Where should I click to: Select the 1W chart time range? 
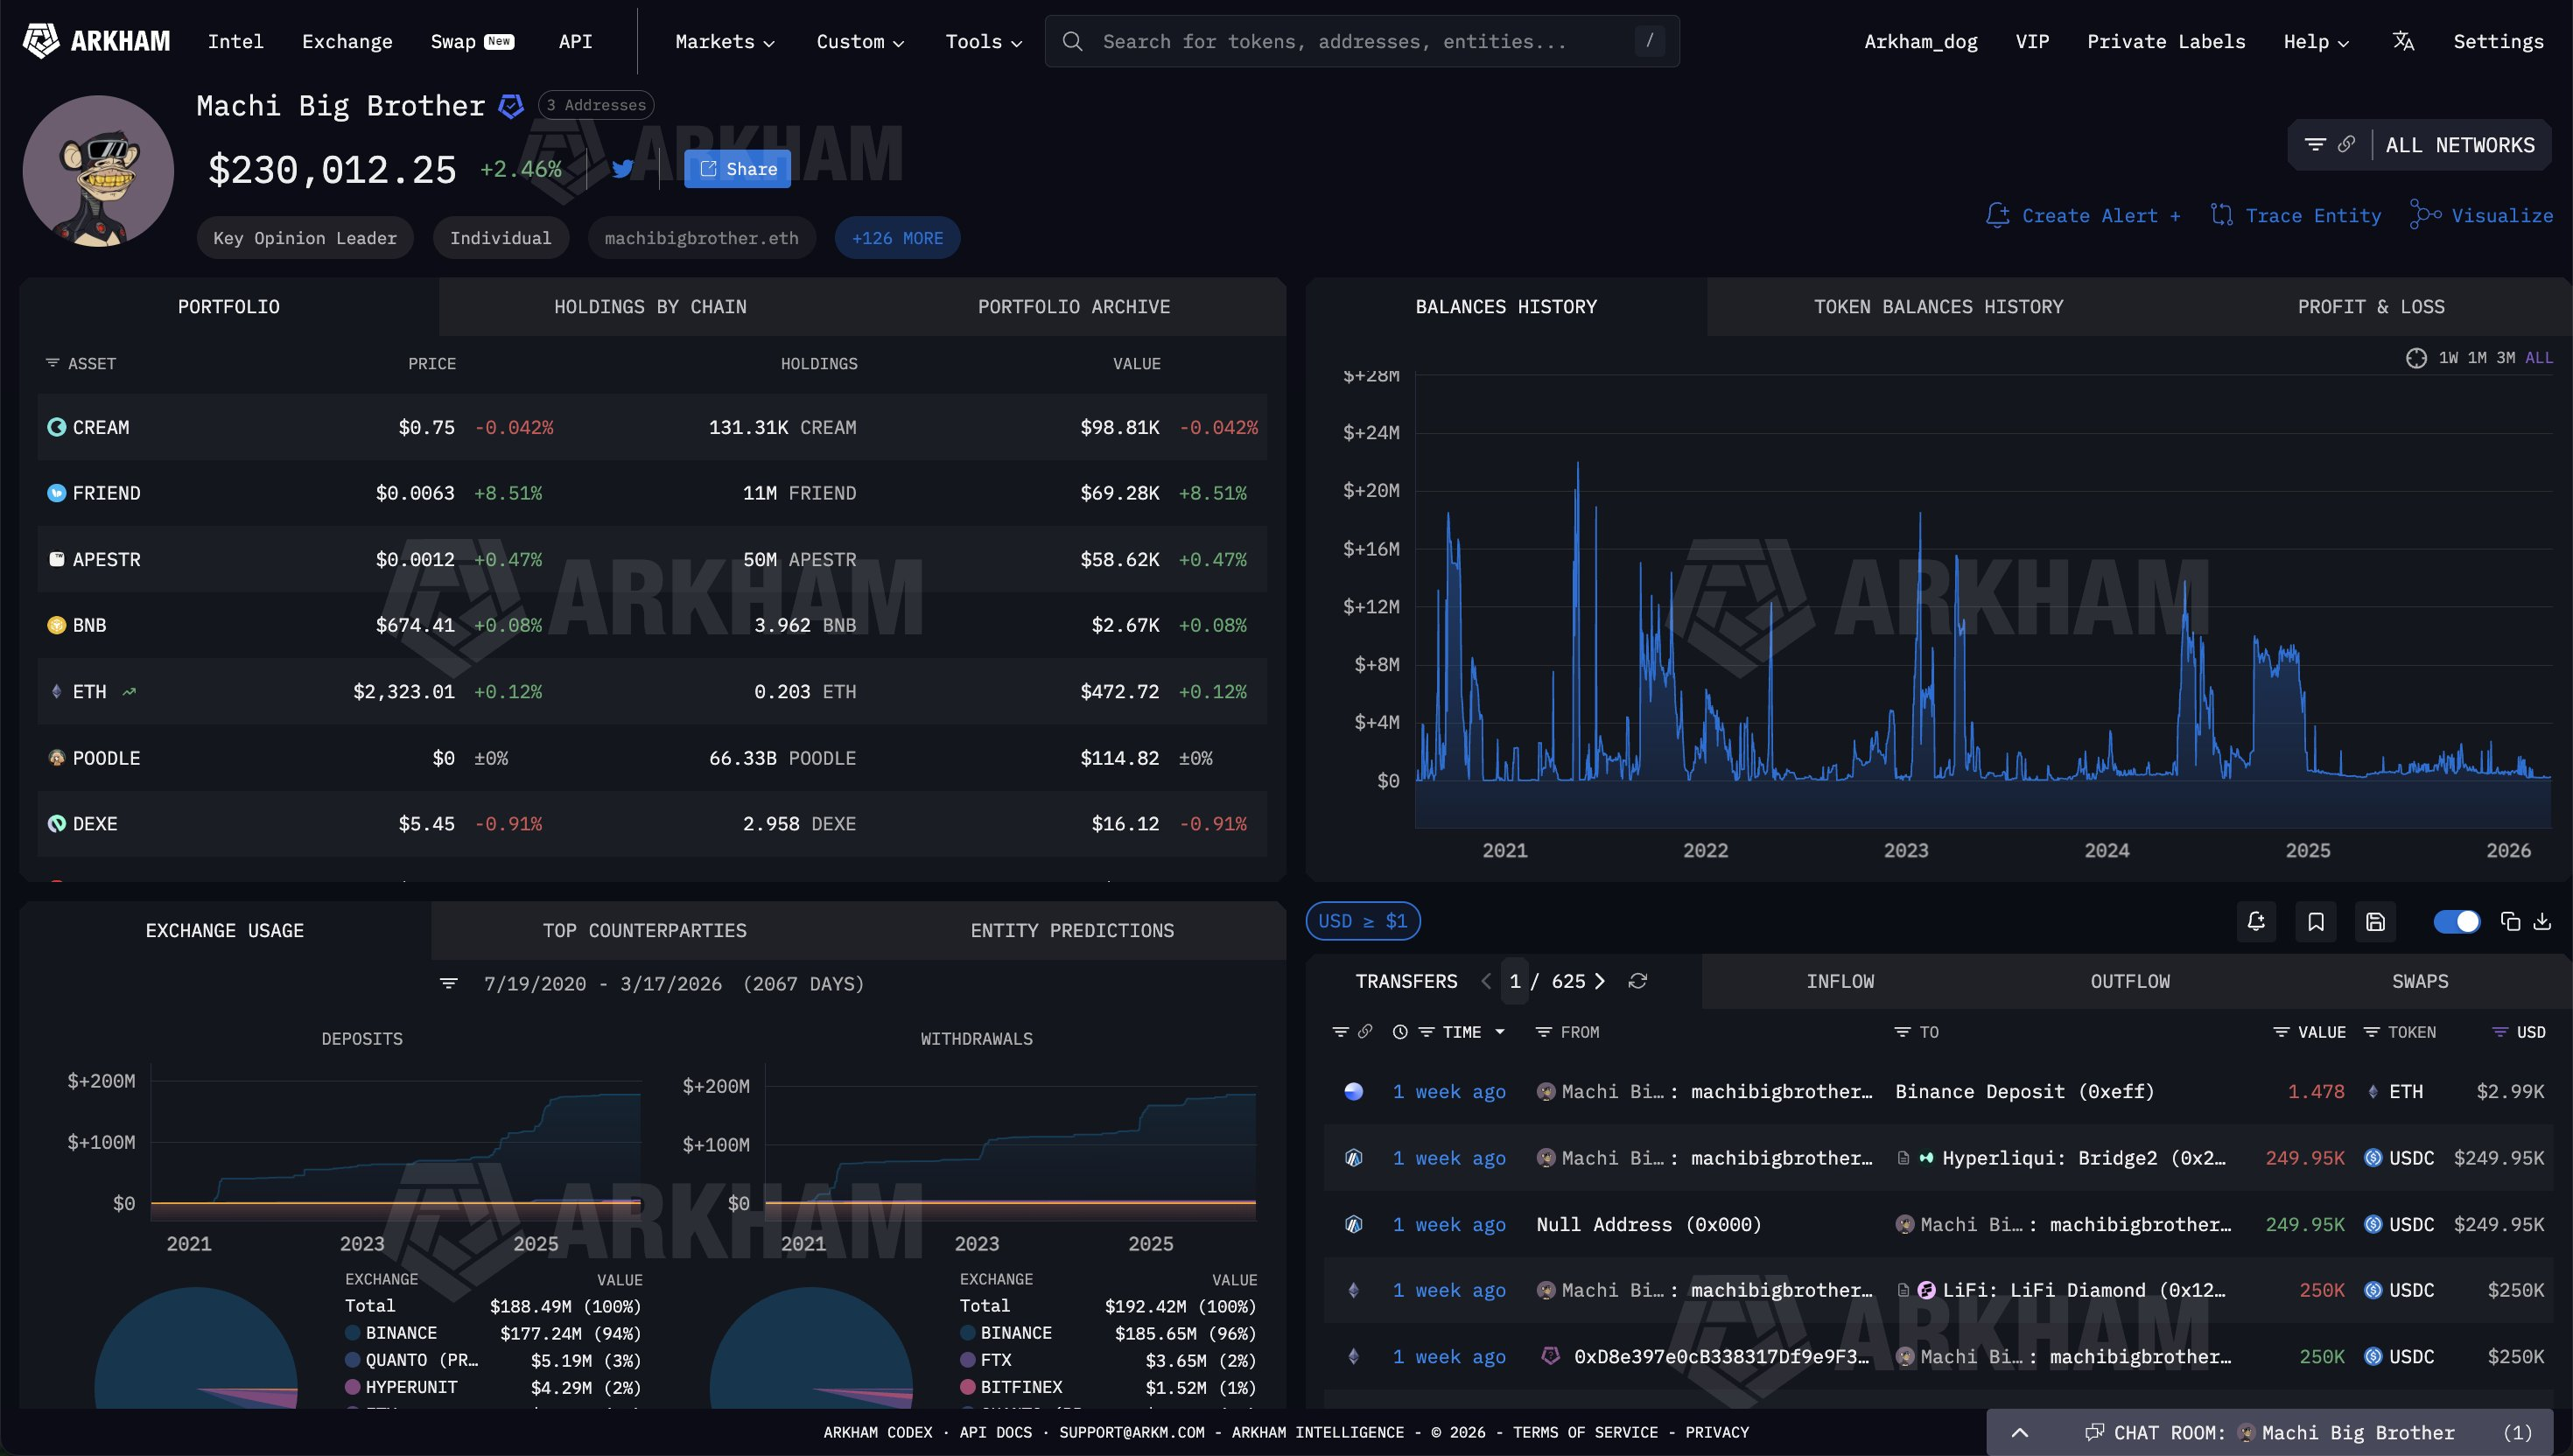(2448, 358)
